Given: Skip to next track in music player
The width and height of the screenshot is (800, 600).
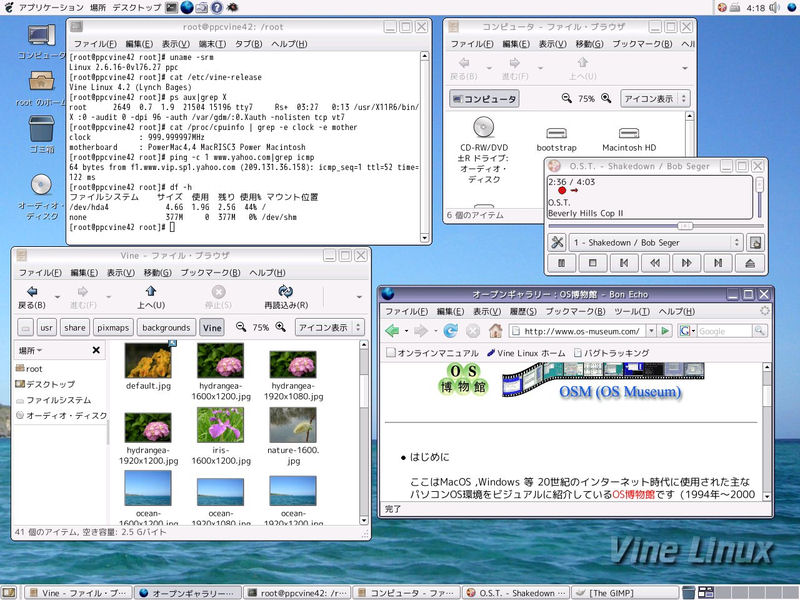Looking at the screenshot, I should tap(718, 263).
